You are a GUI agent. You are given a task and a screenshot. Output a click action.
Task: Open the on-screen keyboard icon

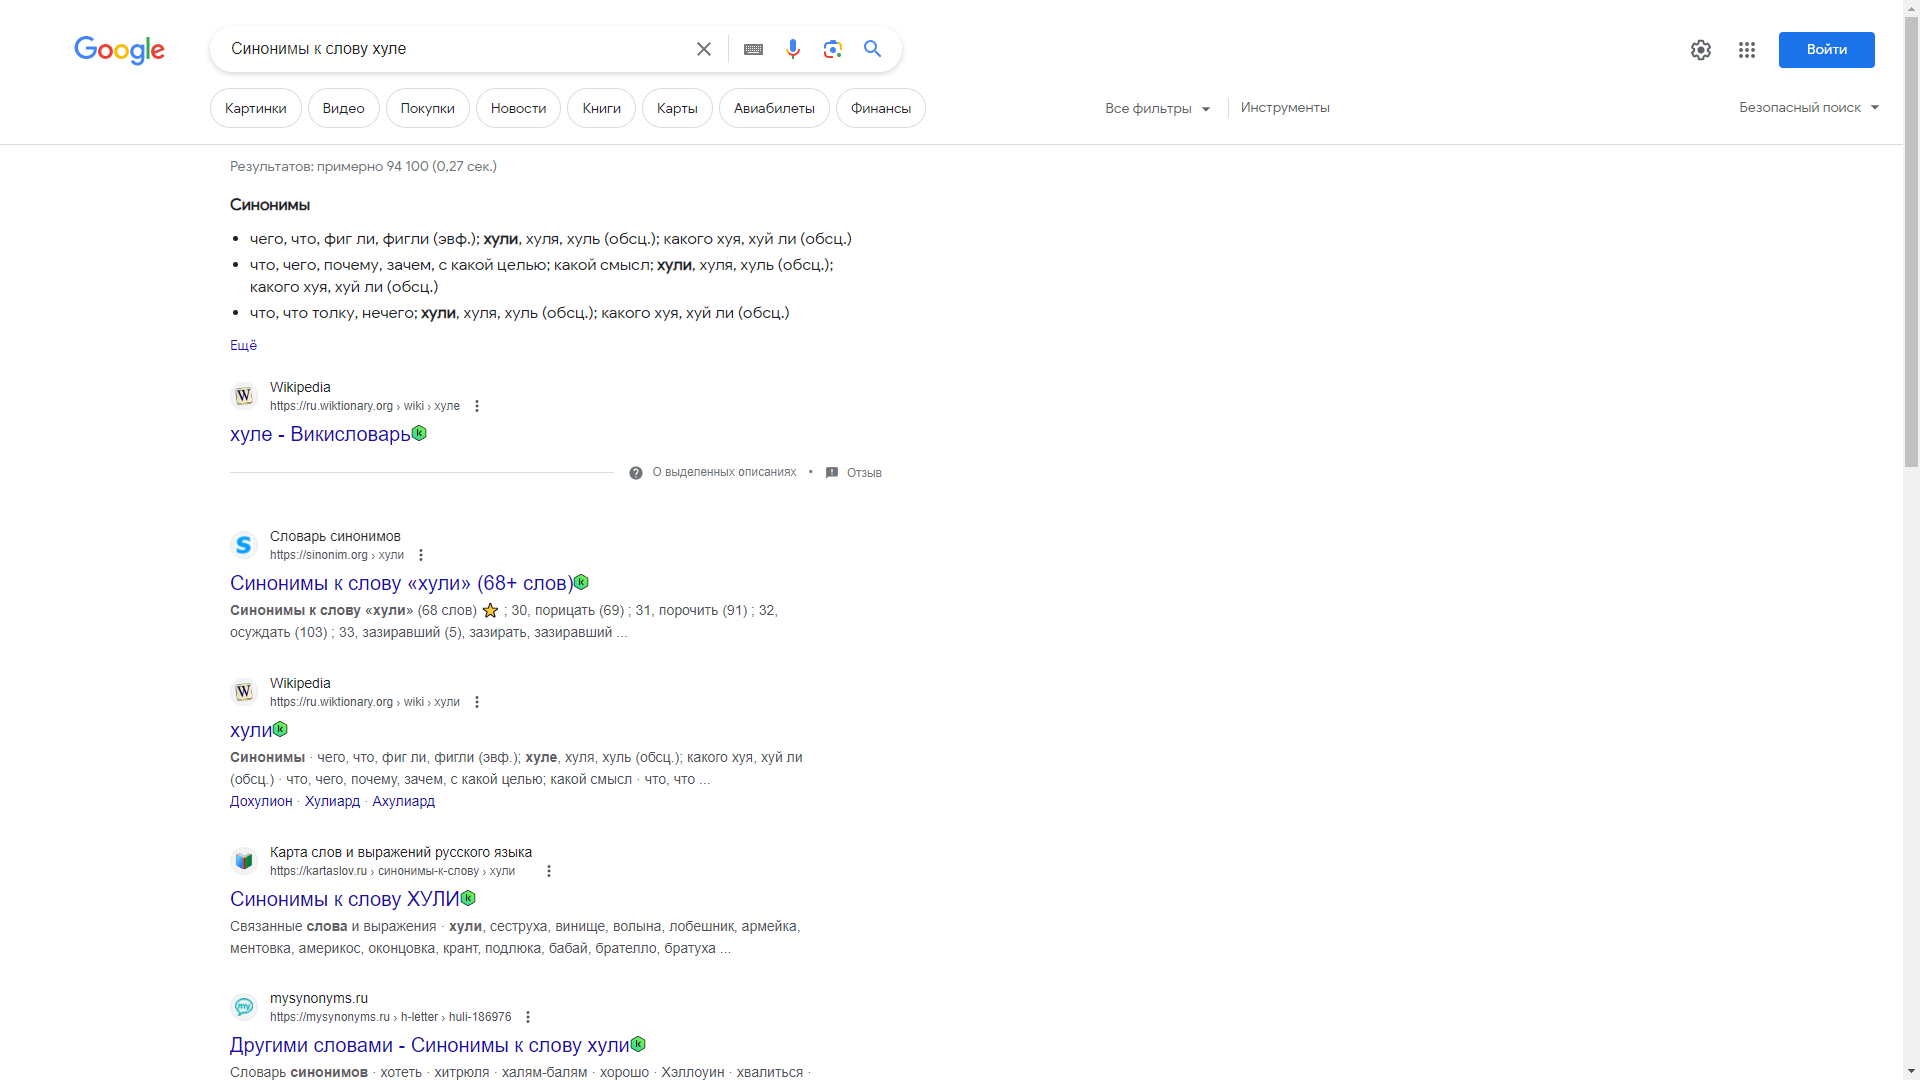[753, 49]
